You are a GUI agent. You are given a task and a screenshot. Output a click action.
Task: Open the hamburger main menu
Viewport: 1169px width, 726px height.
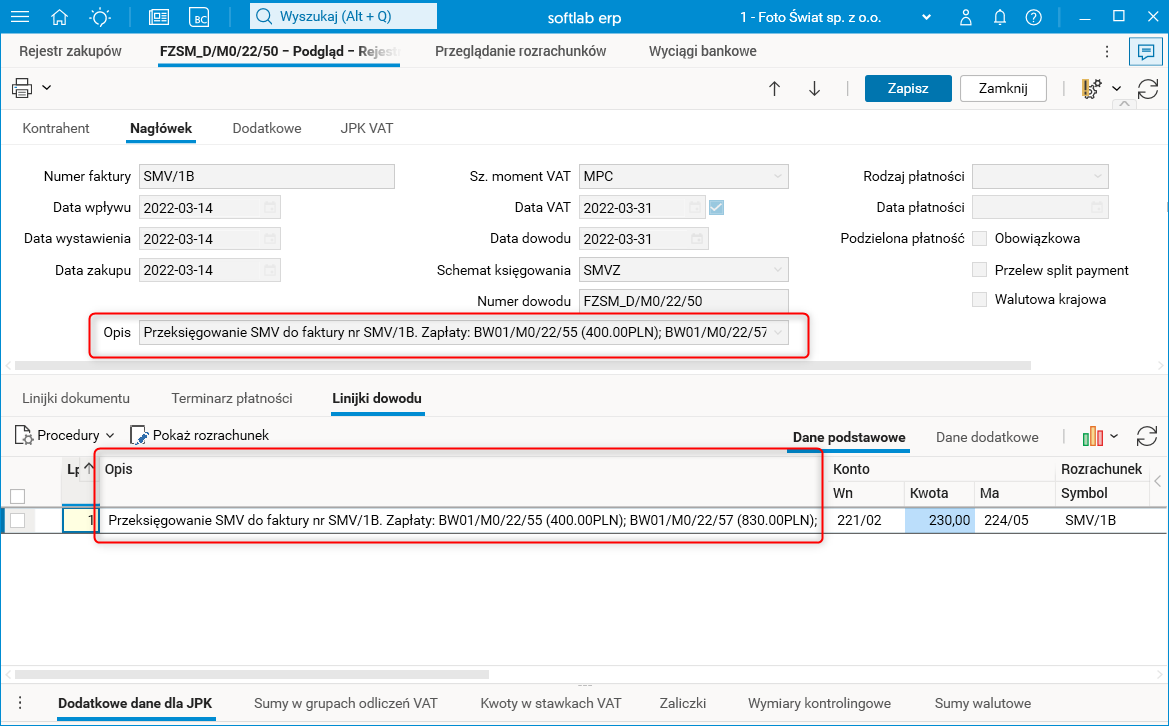20,16
